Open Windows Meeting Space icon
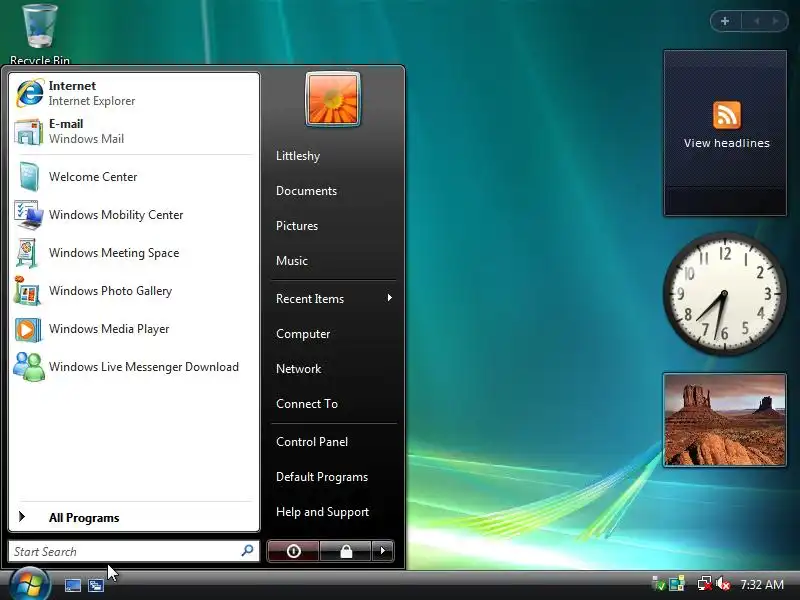 28,253
